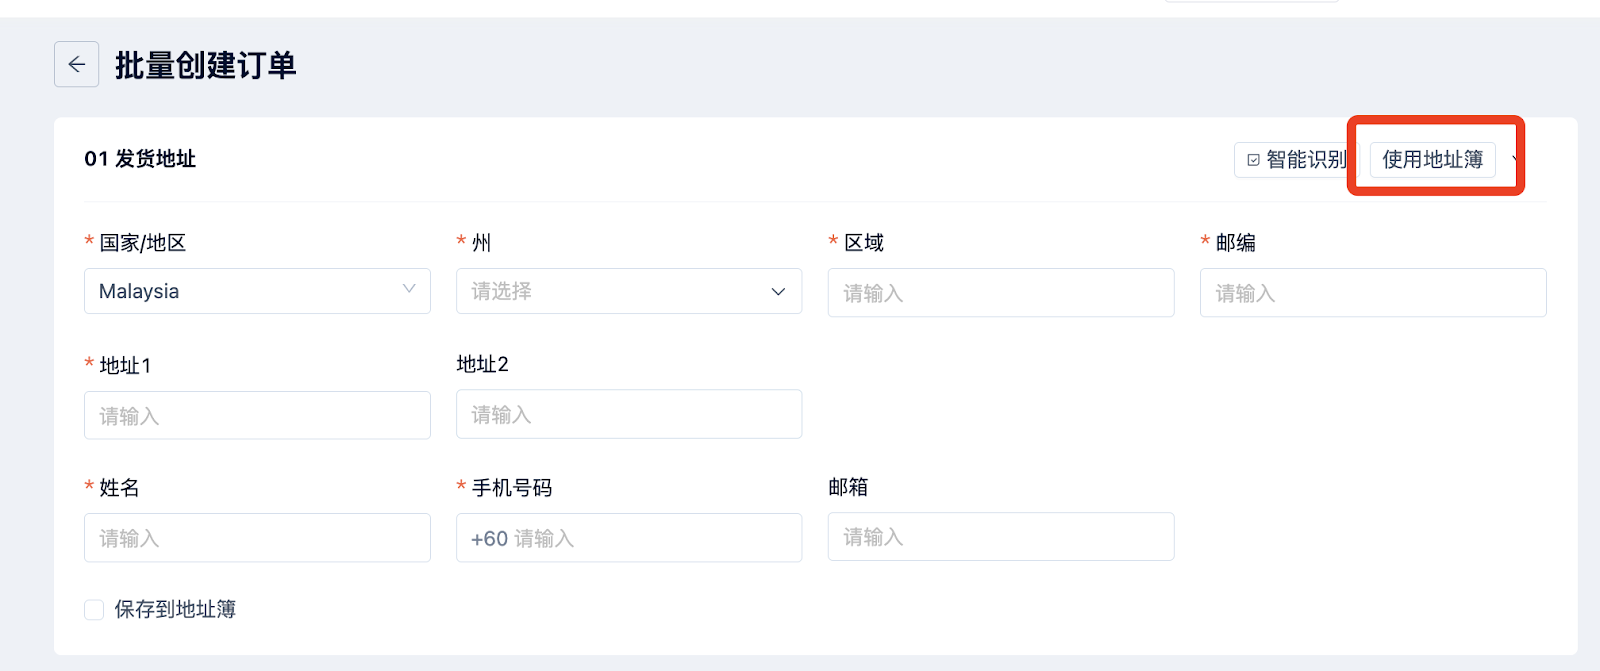The height and width of the screenshot is (671, 1600).
Task: Focus the 区域 input field
Action: tap(1001, 293)
